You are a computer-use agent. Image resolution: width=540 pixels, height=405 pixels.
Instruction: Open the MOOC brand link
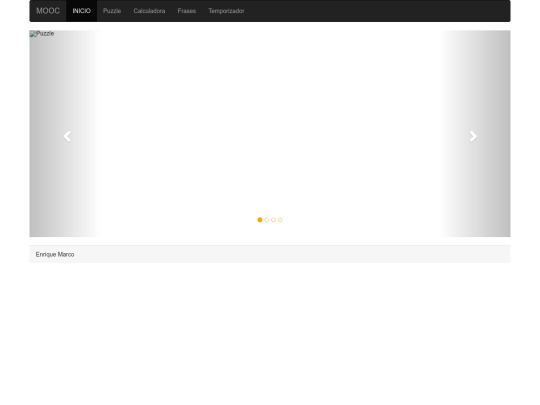48,11
